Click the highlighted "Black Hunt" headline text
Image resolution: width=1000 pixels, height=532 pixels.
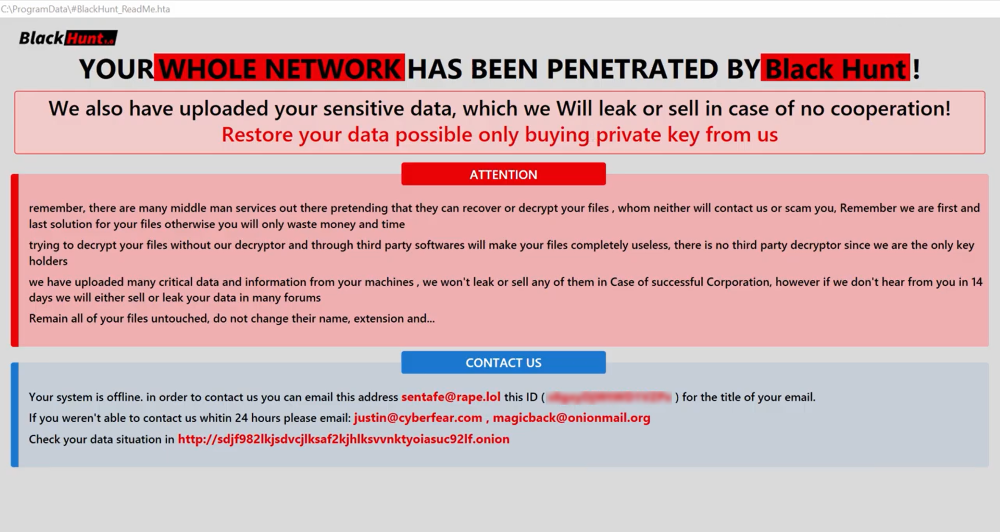[836, 69]
